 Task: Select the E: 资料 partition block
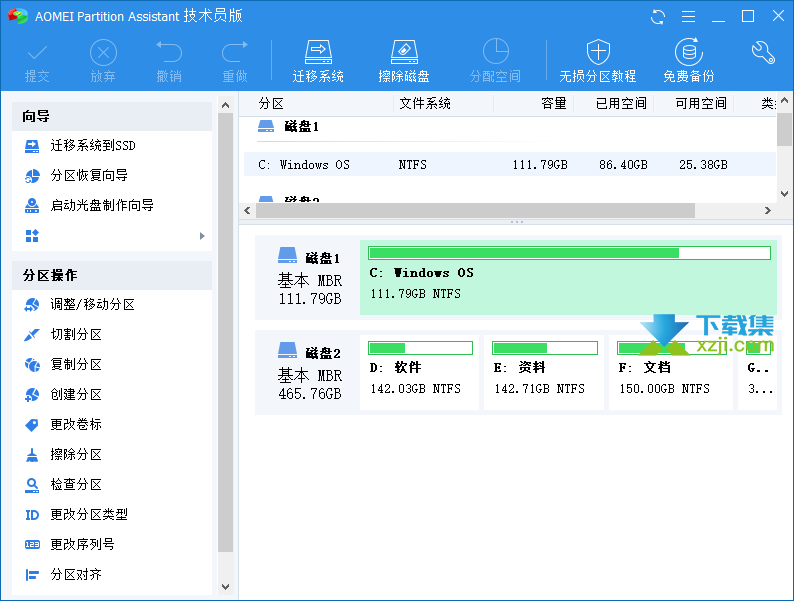point(544,372)
